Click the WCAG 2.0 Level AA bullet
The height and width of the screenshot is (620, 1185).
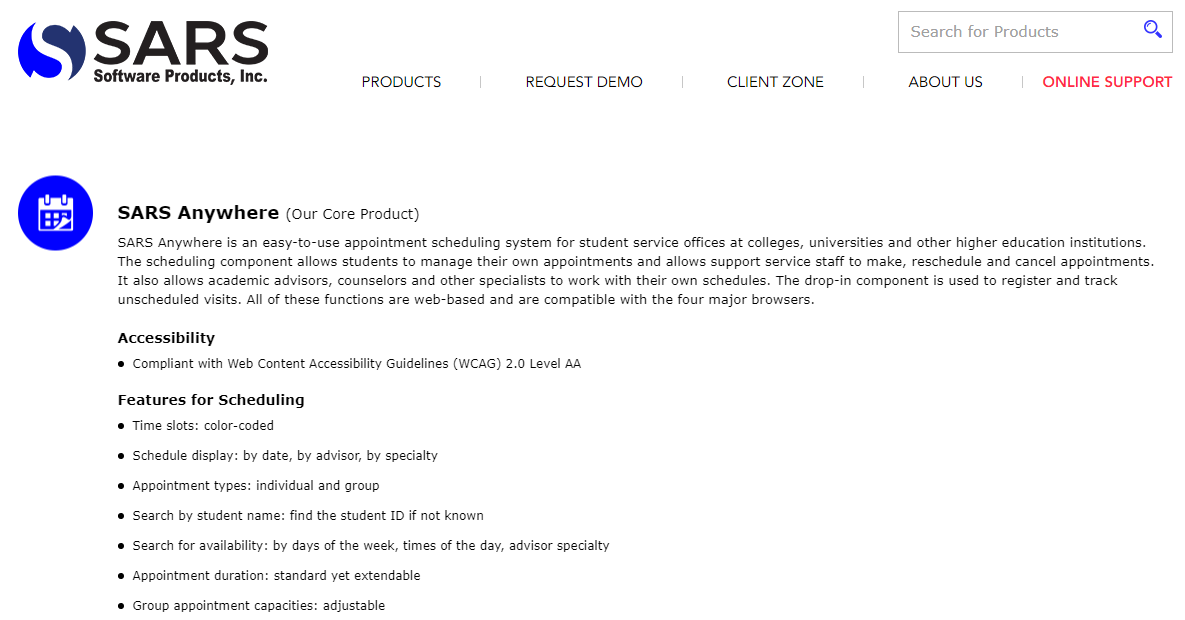point(356,364)
